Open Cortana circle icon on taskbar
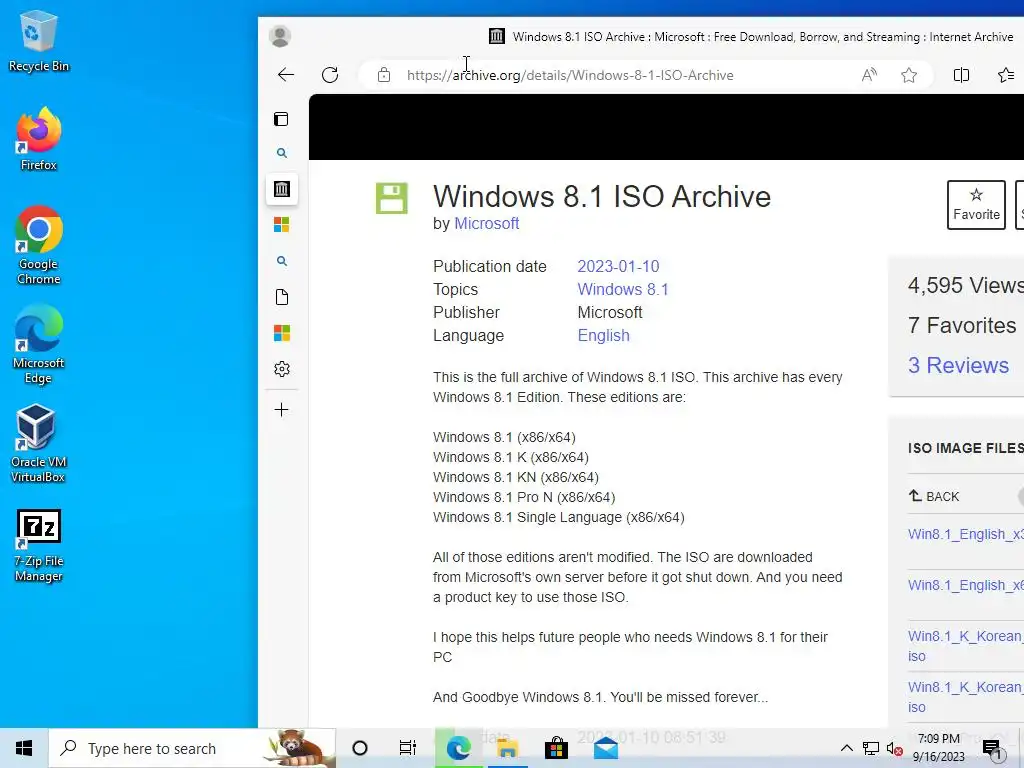 [360, 748]
